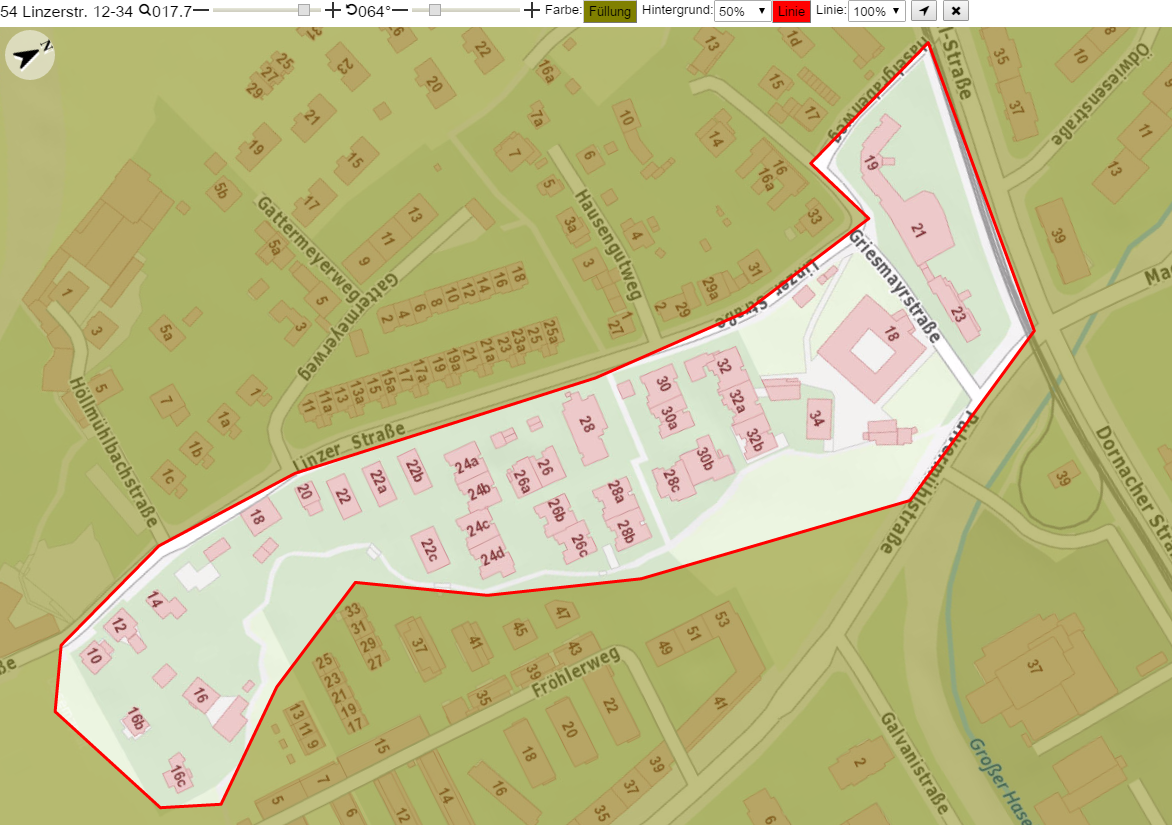Click the Linzer Straße street label

pos(350,448)
